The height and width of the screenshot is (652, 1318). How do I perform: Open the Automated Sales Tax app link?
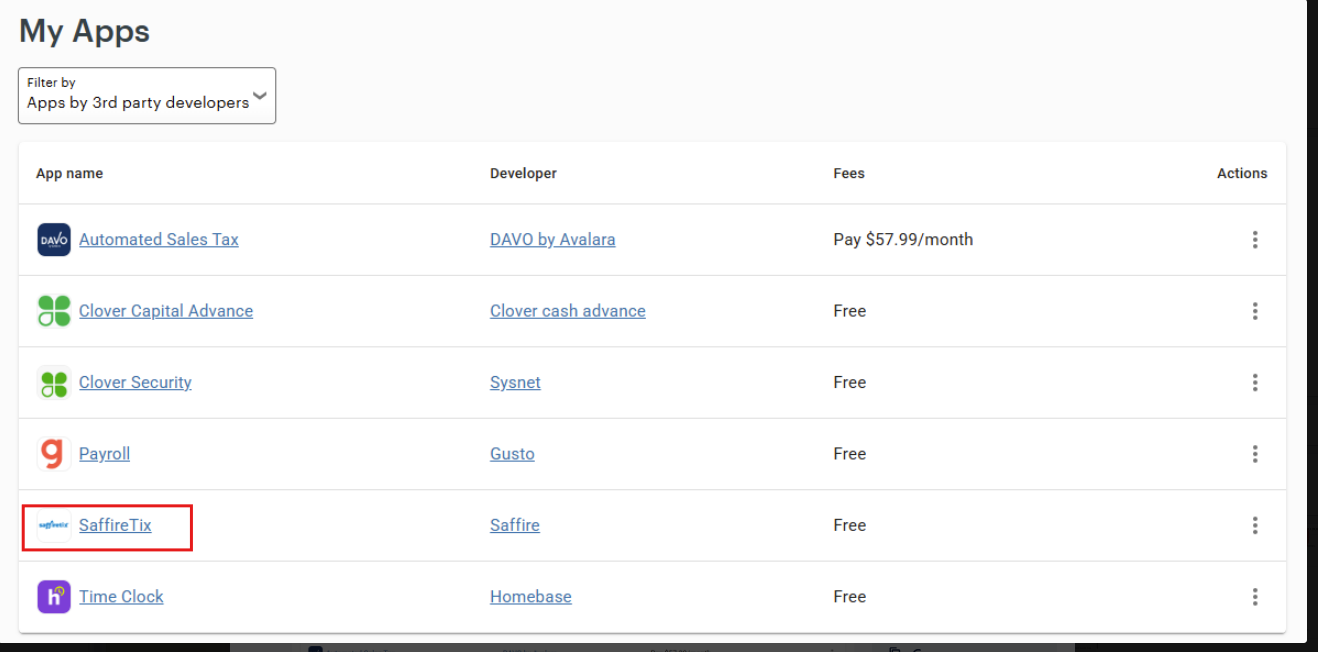pos(159,240)
